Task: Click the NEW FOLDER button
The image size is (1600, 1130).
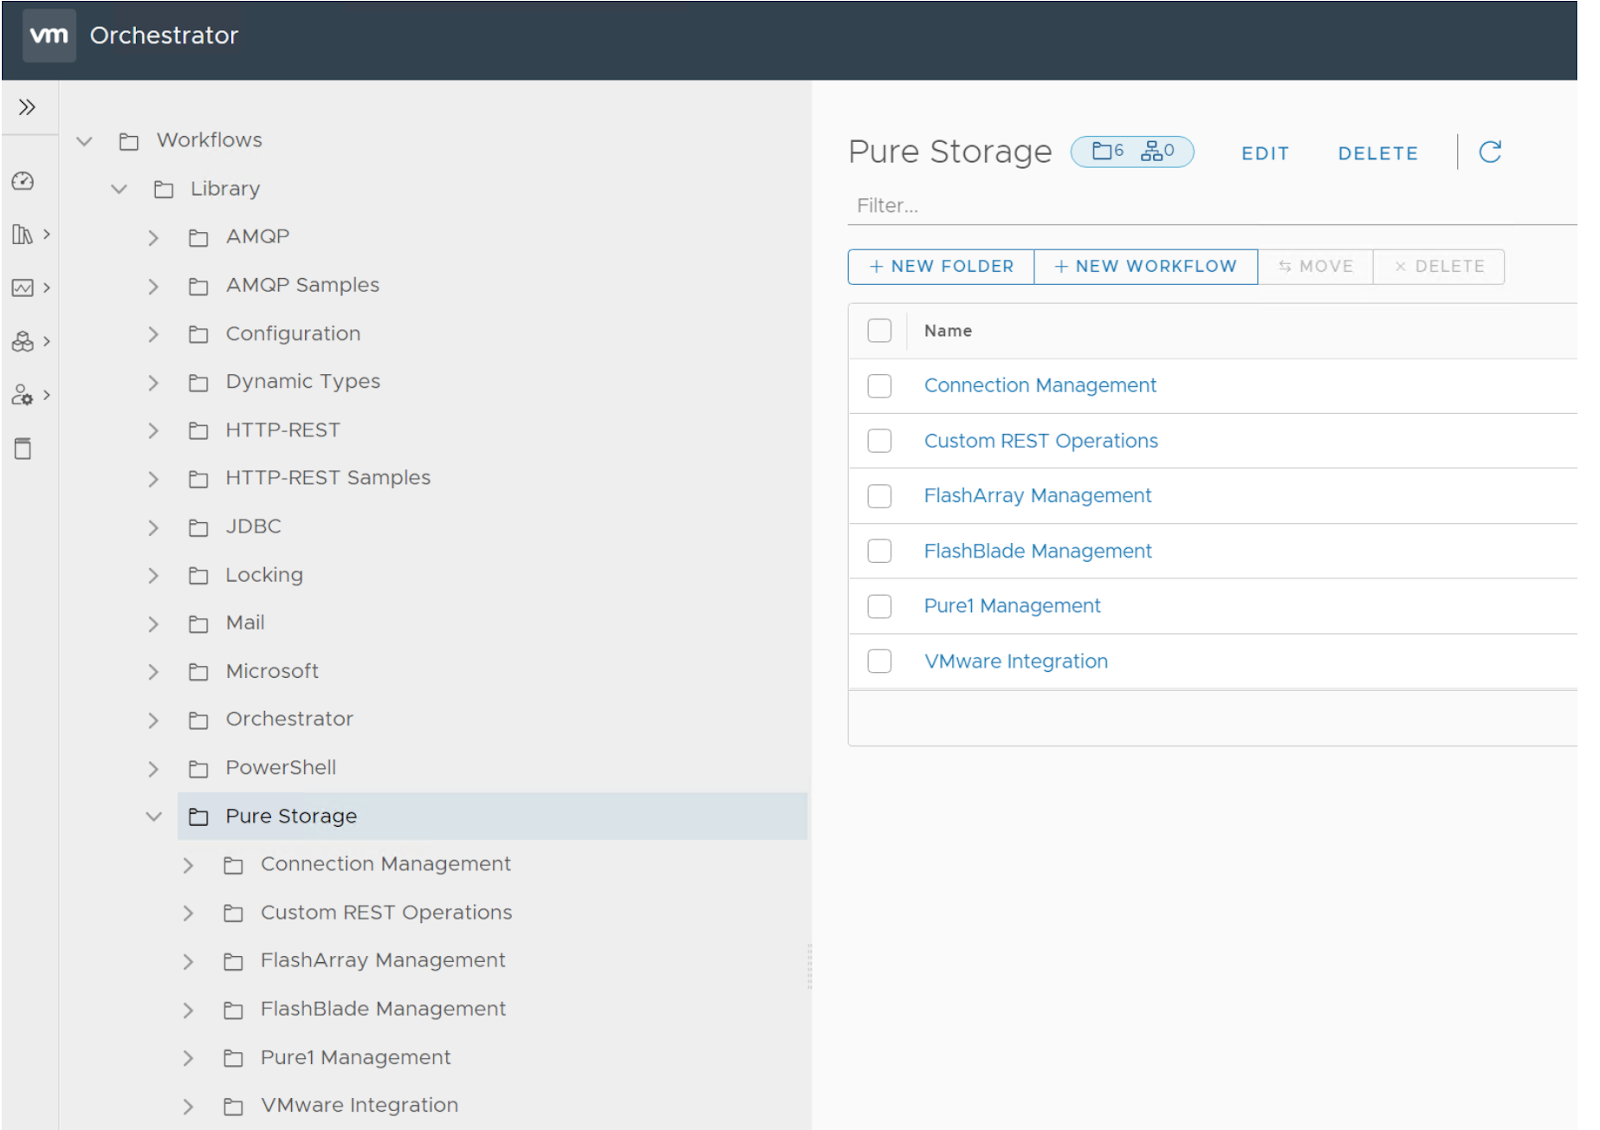Action: tap(941, 266)
